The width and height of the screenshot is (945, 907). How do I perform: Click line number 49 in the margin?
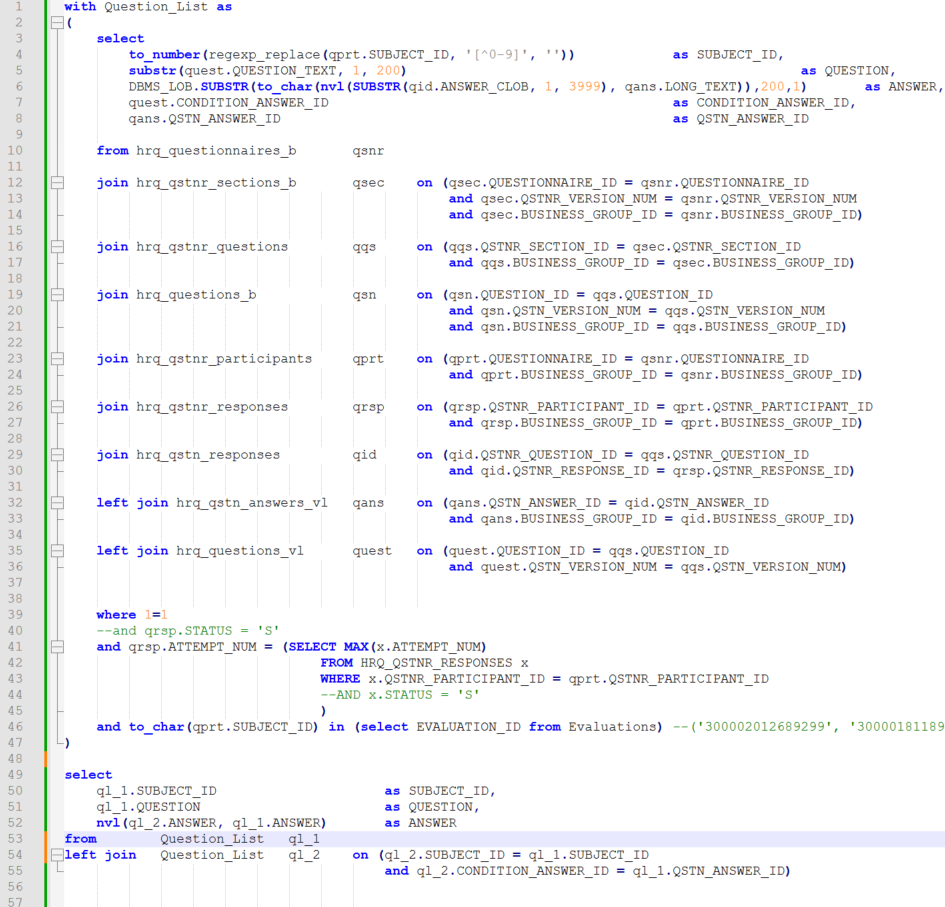(x=15, y=774)
